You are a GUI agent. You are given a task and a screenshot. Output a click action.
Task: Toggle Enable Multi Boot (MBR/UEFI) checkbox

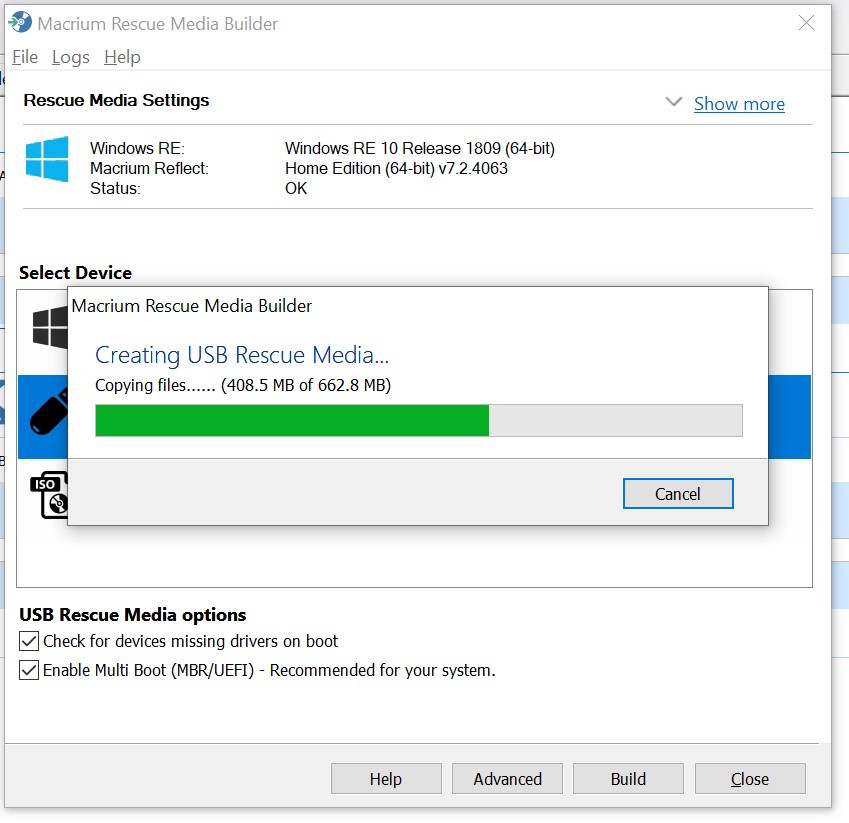click(x=29, y=670)
